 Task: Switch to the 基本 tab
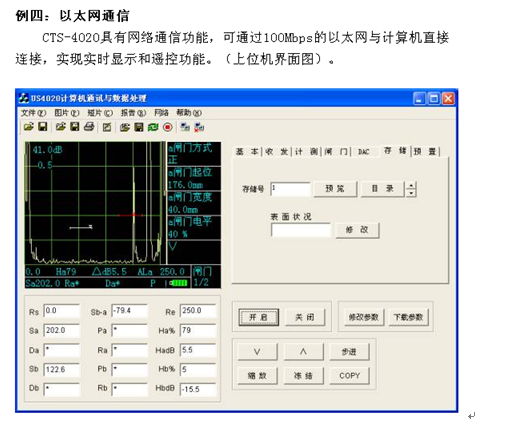tap(247, 152)
